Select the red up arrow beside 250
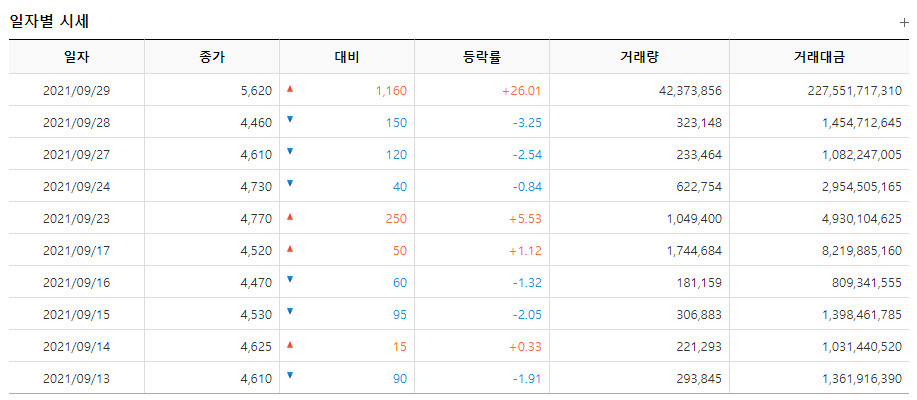This screenshot has width=917, height=400. (x=289, y=217)
